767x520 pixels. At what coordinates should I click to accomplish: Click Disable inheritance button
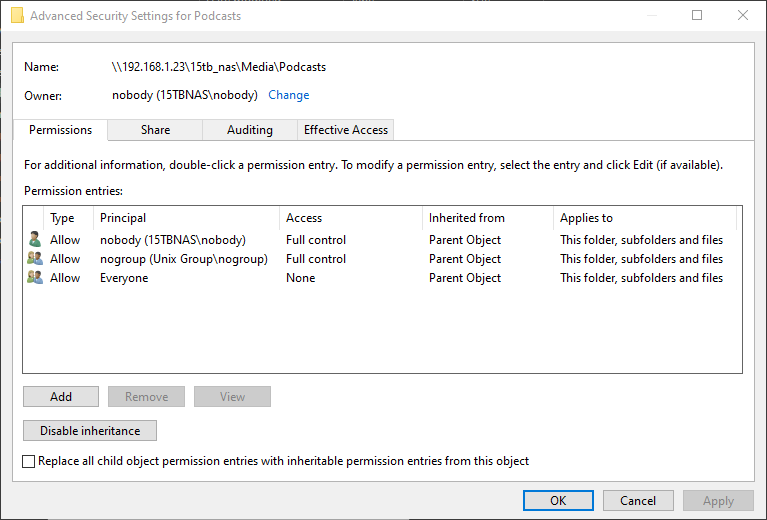click(90, 430)
